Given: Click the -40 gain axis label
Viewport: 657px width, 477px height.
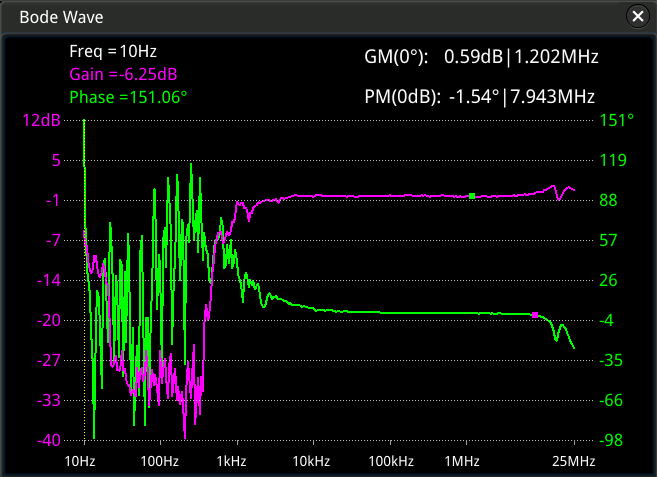Looking at the screenshot, I should click(x=49, y=440).
